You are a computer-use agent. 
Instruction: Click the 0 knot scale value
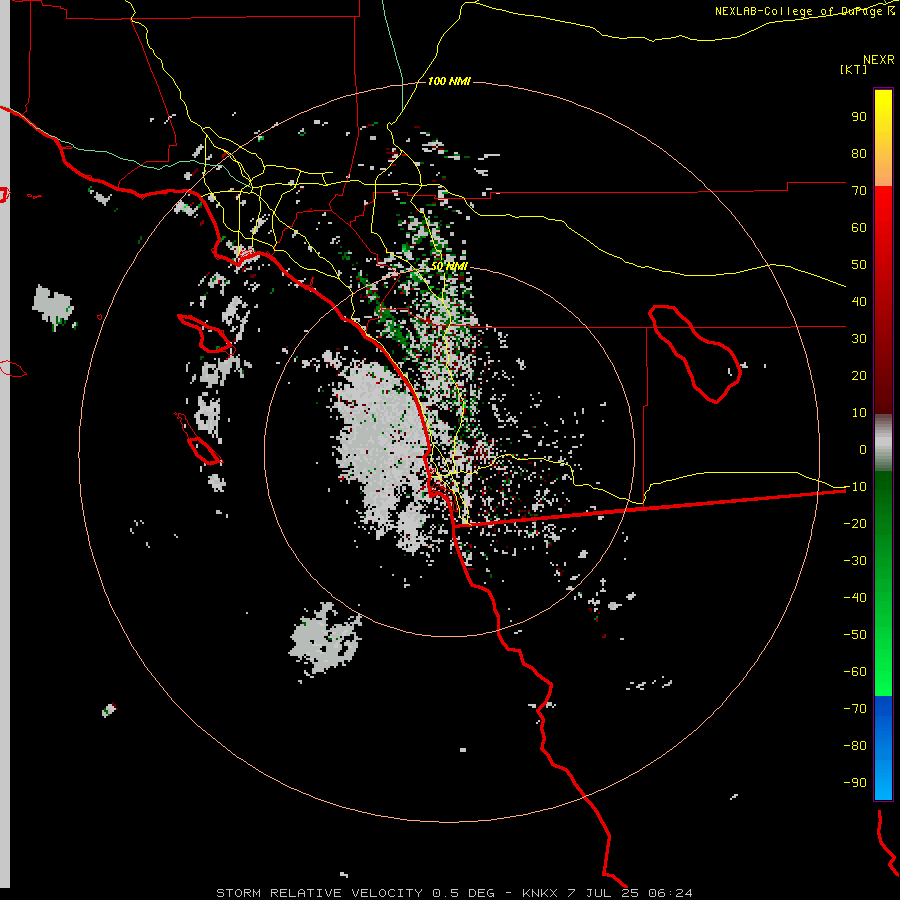[863, 450]
